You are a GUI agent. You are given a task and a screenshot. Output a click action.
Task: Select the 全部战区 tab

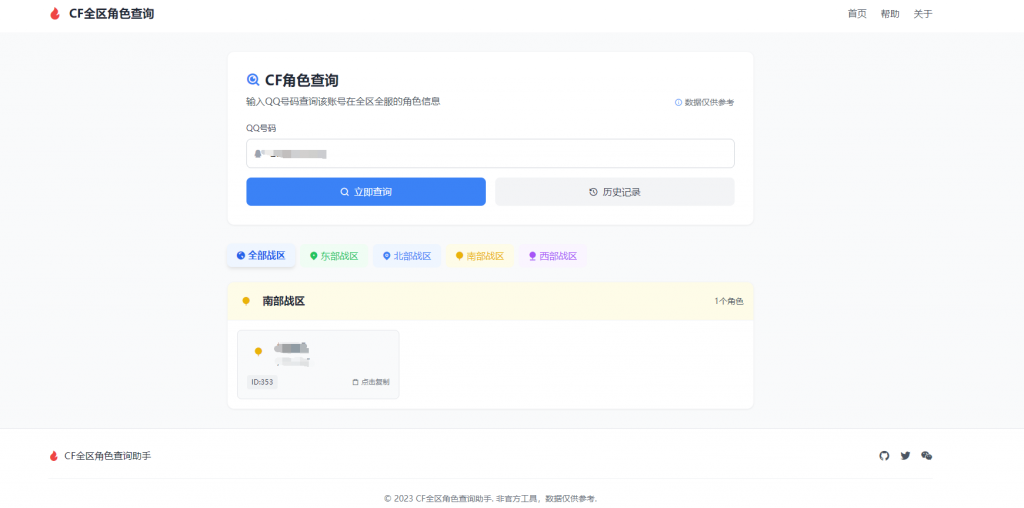(x=261, y=255)
